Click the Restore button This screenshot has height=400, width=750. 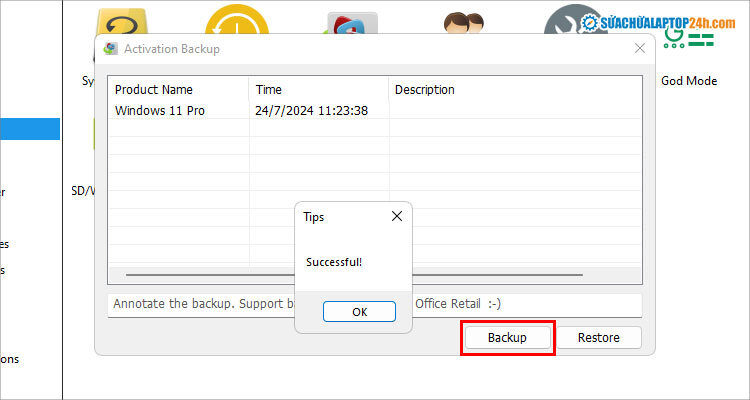(598, 337)
